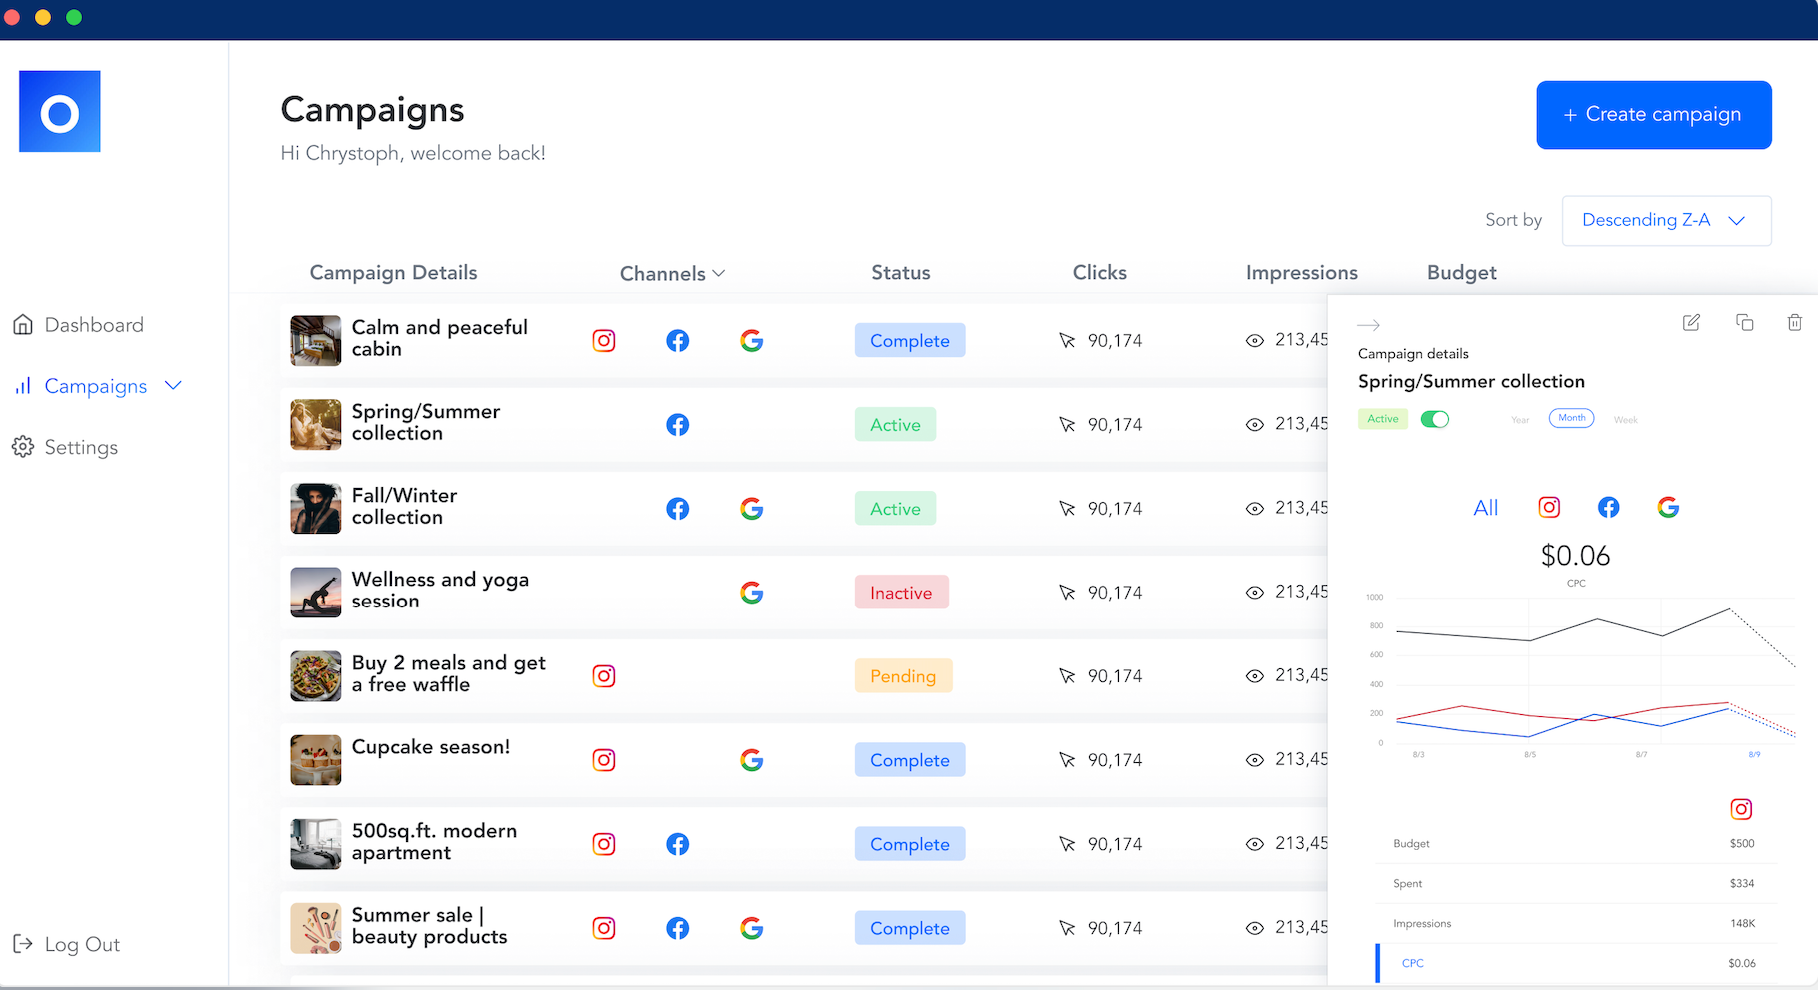
Task: Click the blue circle app logo
Action: [x=60, y=111]
